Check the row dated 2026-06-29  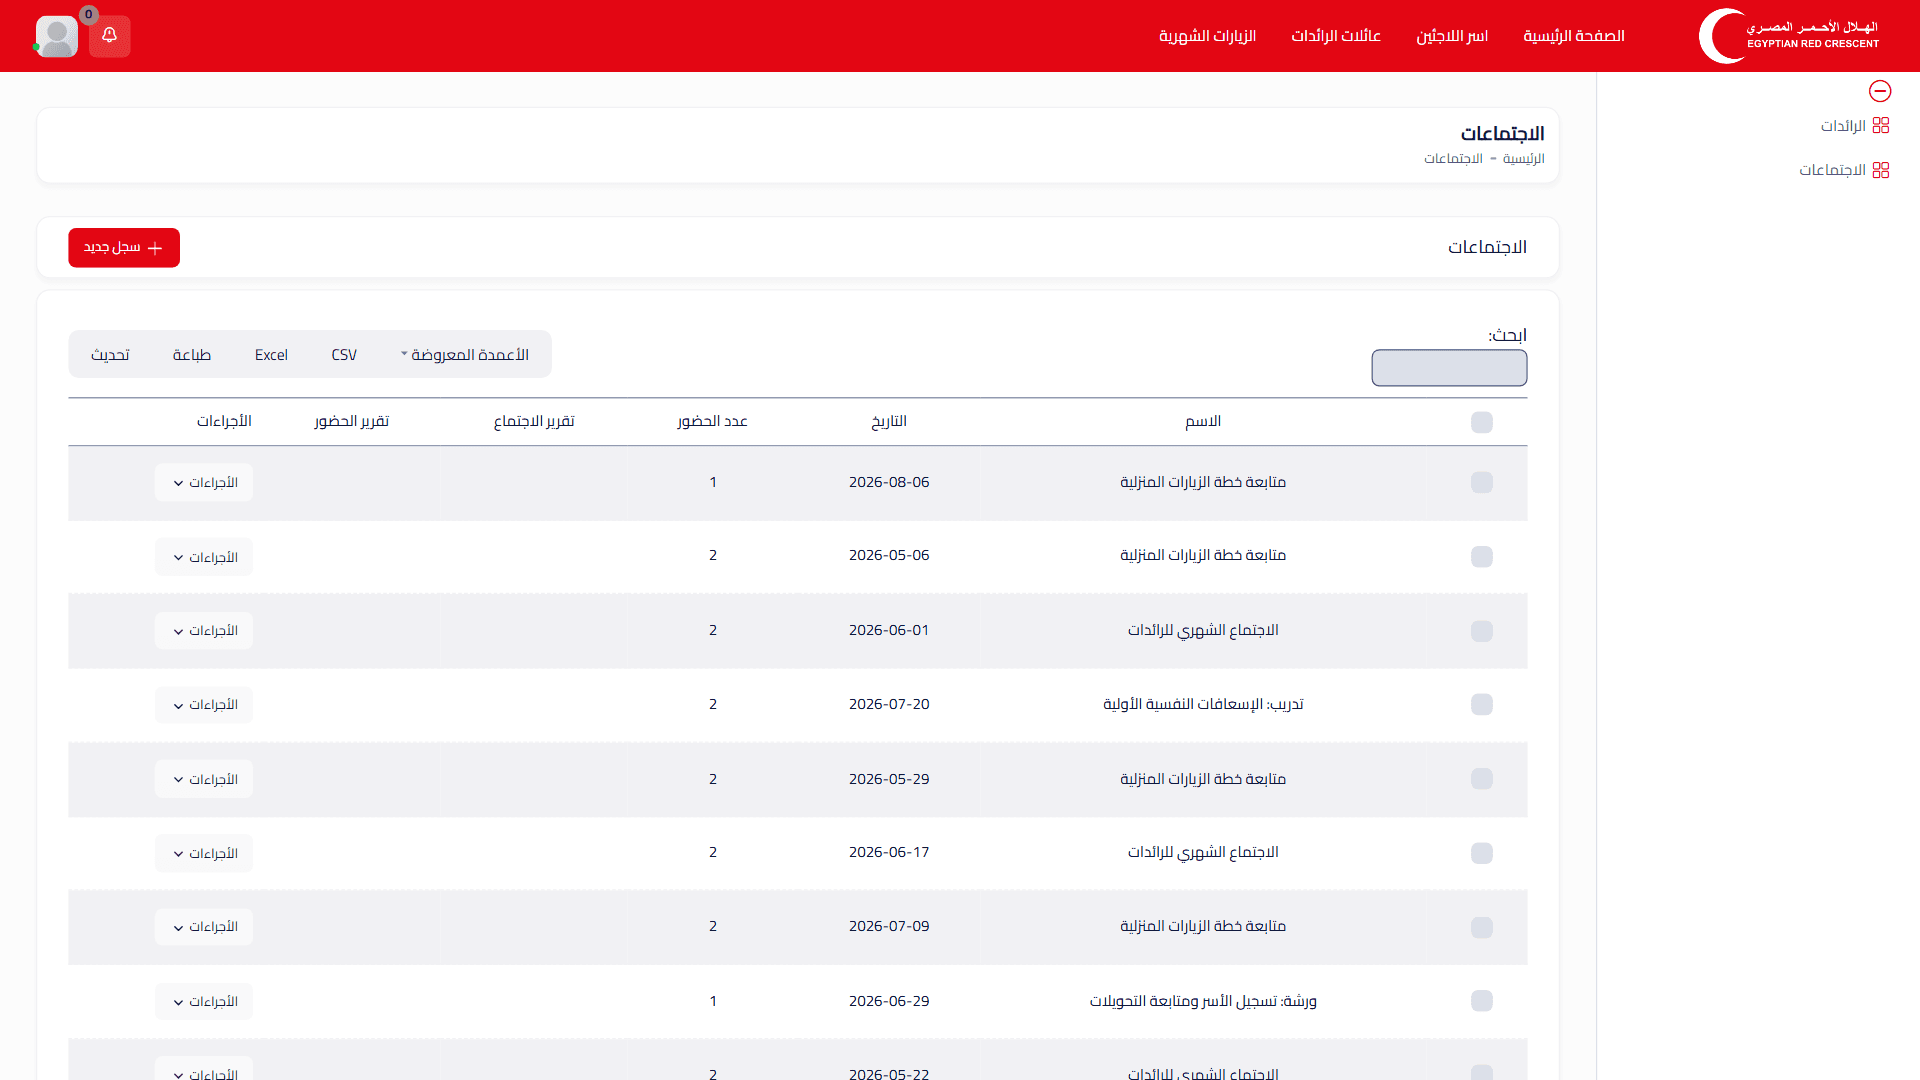point(1482,1001)
